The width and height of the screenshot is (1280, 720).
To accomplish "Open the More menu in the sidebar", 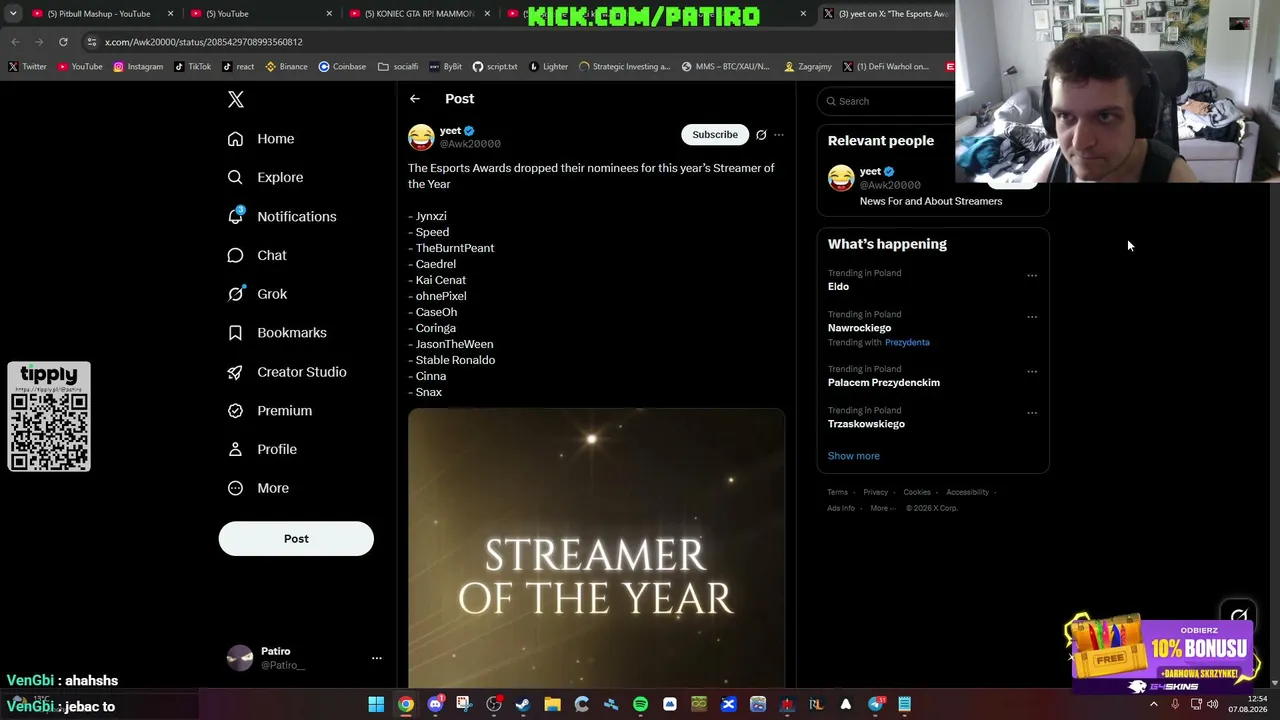I will click(x=258, y=488).
